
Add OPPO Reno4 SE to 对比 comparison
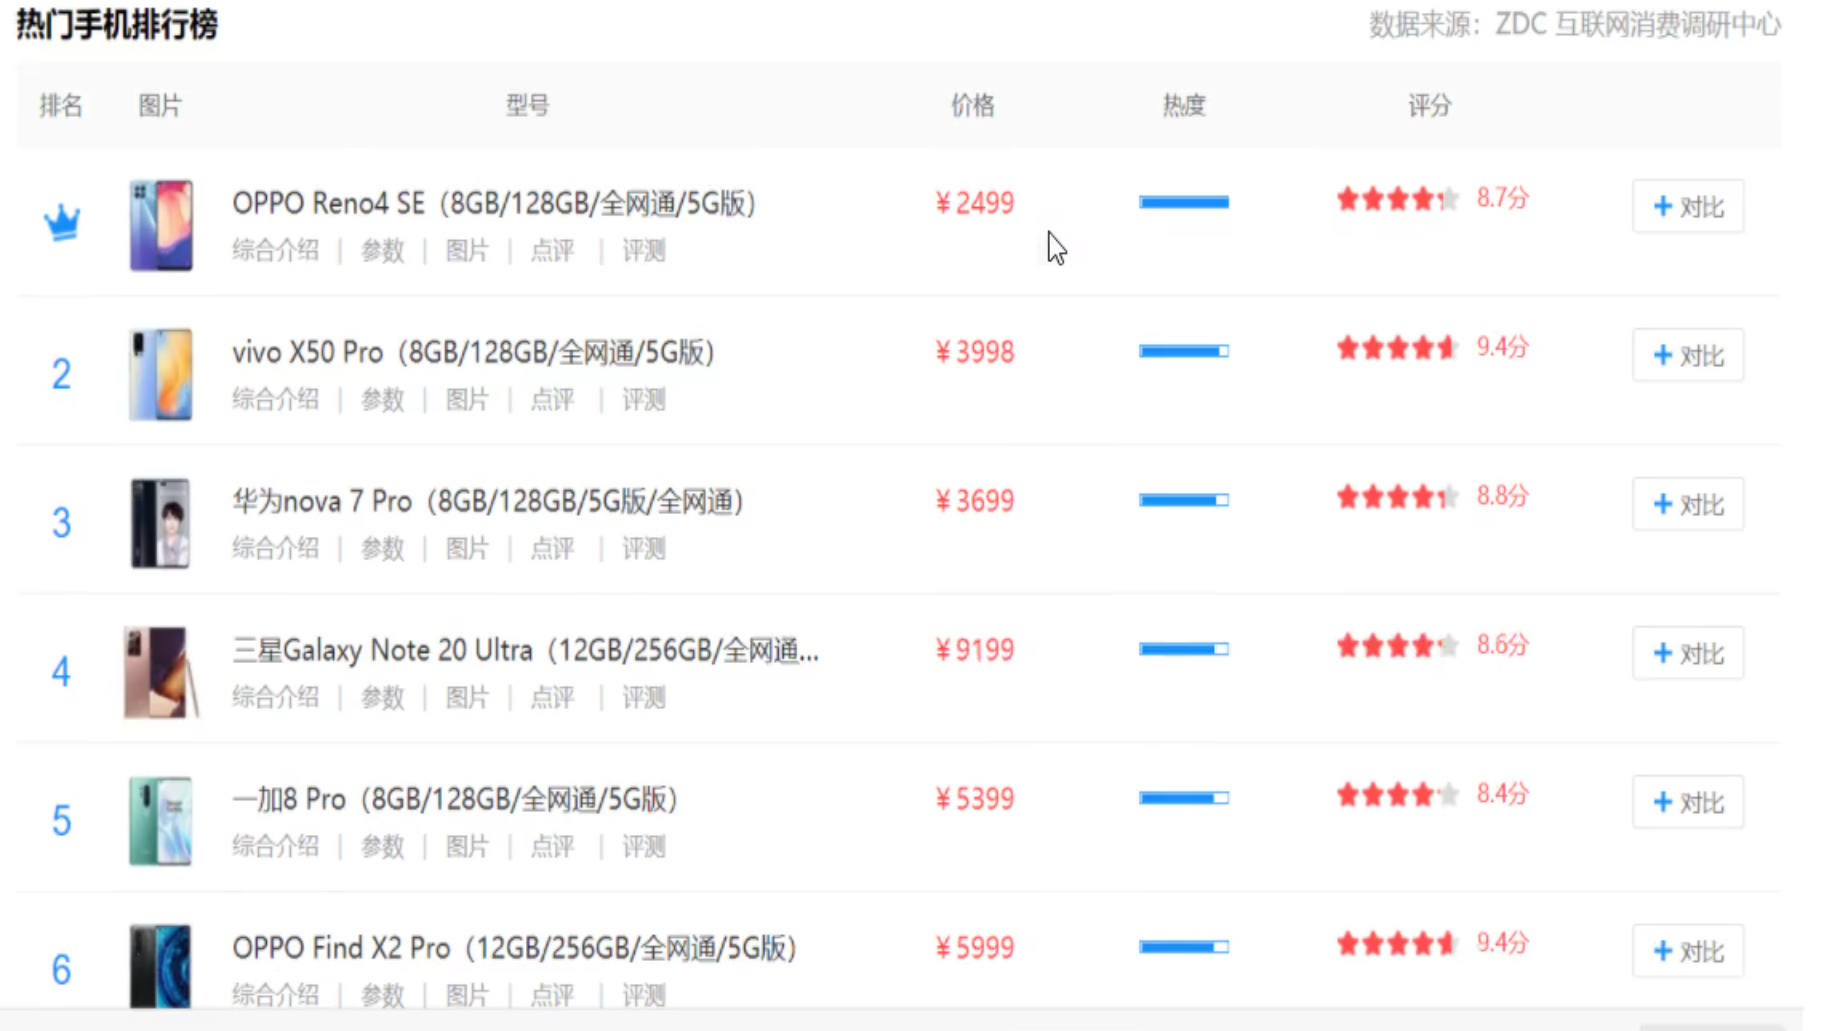tap(1687, 207)
